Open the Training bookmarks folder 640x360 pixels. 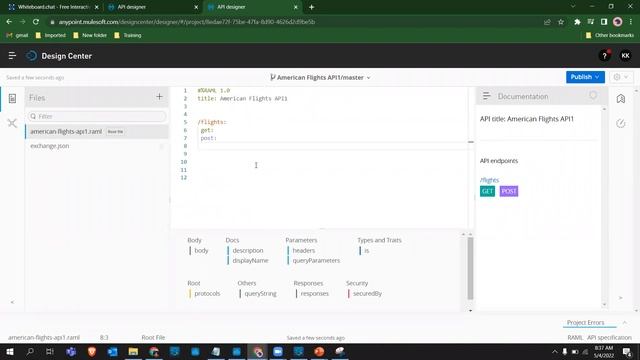(x=128, y=36)
